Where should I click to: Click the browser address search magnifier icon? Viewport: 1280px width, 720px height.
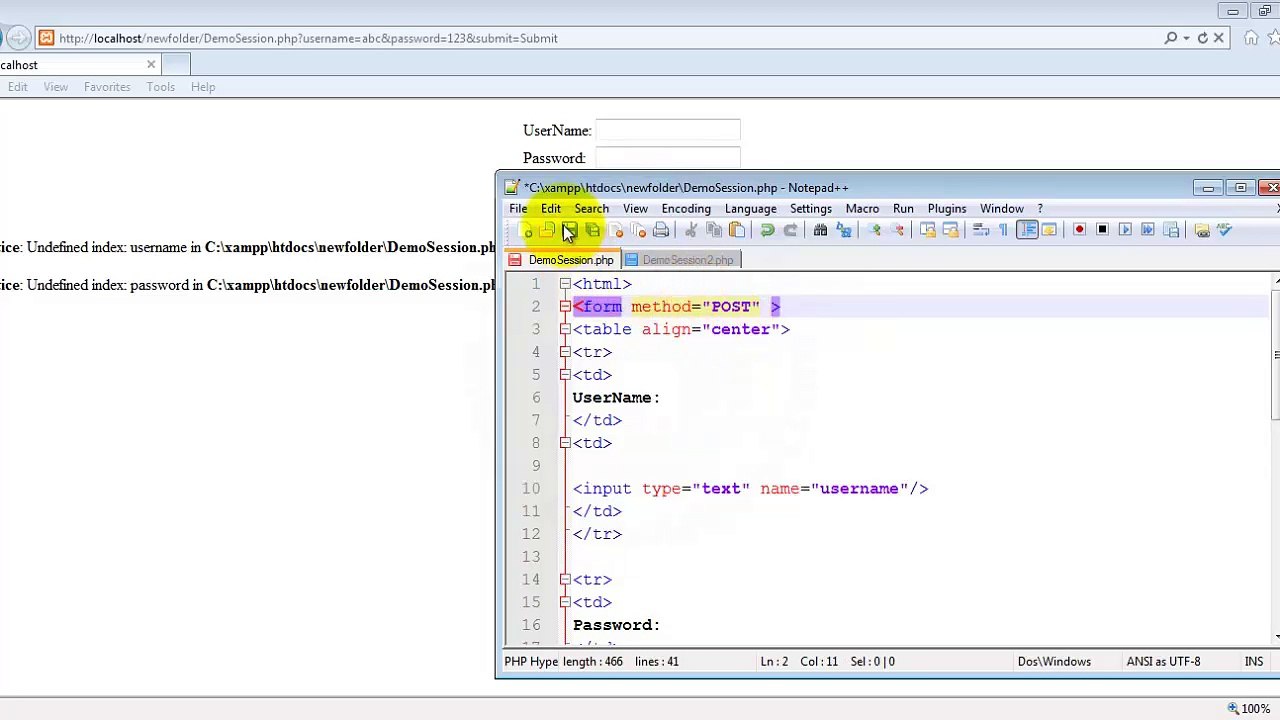[x=1171, y=38]
